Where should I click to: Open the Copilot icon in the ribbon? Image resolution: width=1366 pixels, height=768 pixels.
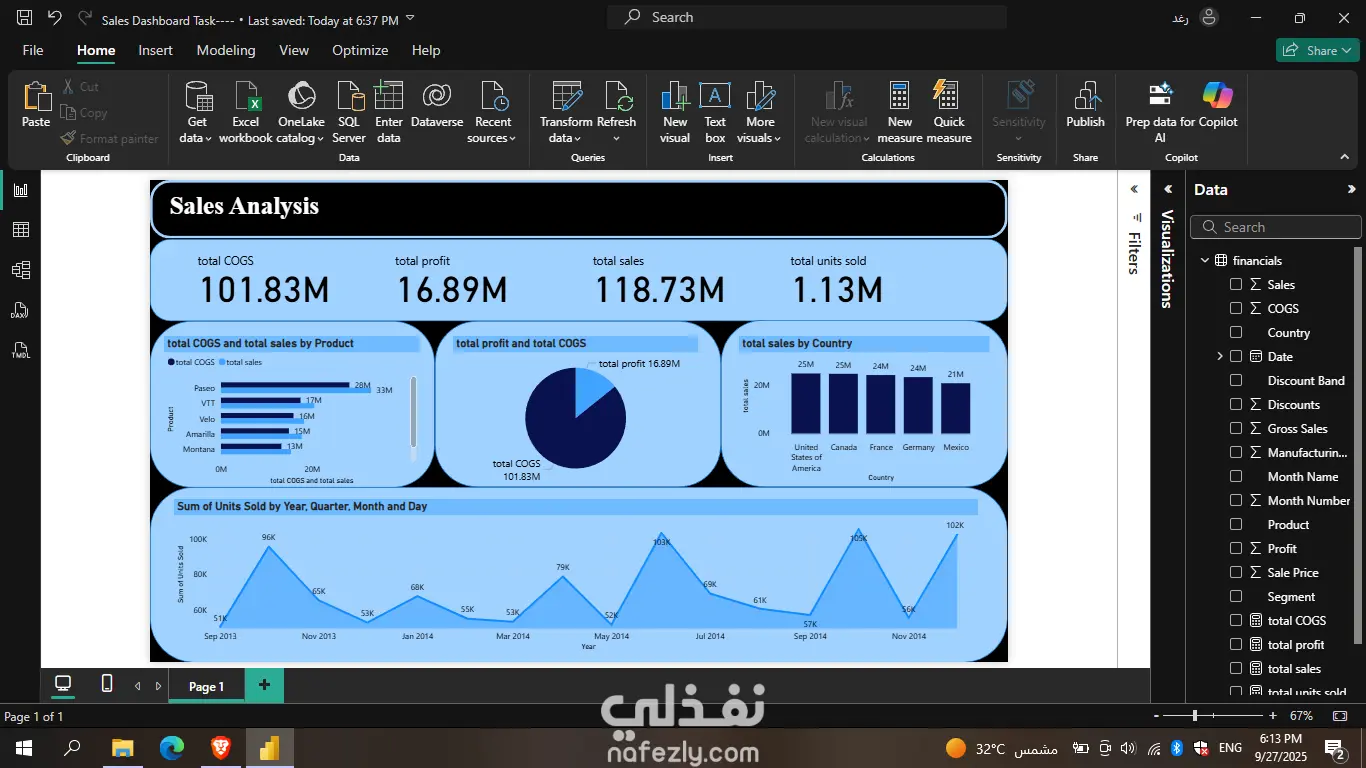[1217, 96]
